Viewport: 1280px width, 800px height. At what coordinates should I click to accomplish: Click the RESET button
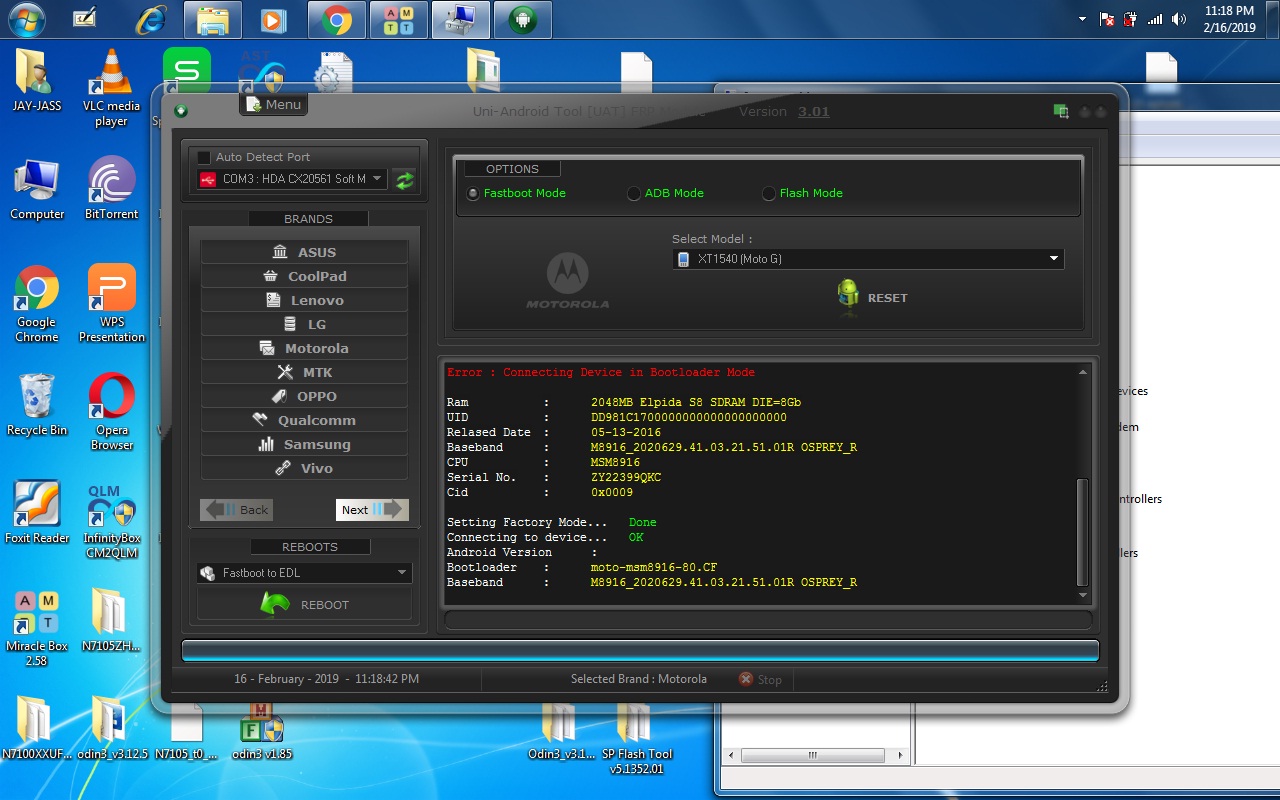pyautogui.click(x=872, y=298)
